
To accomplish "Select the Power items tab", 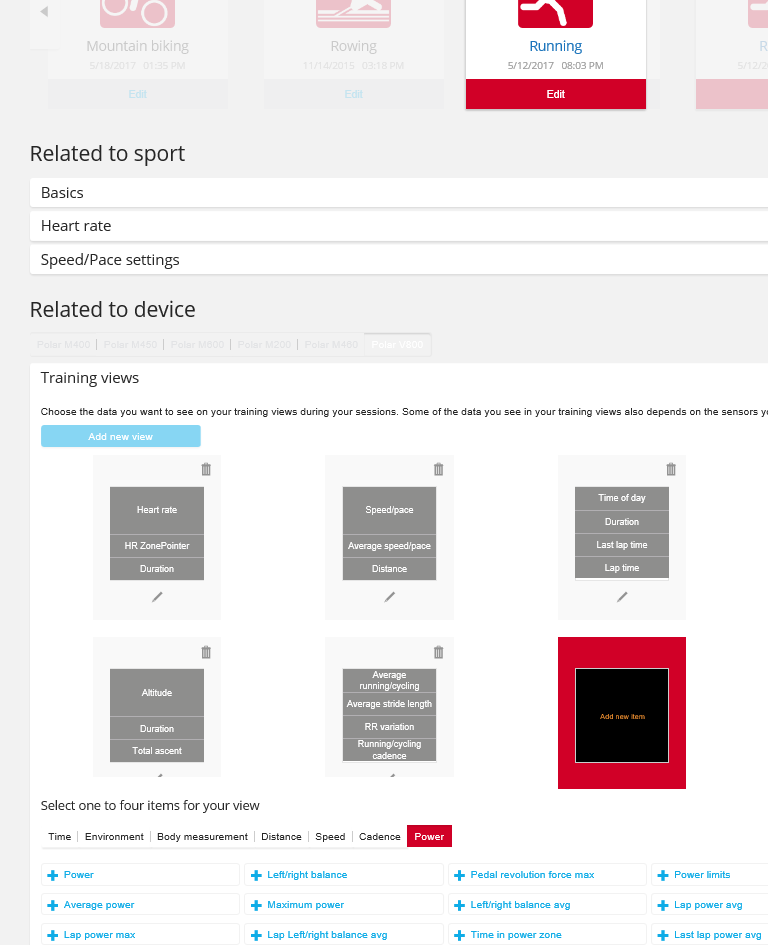I will click(x=429, y=837).
